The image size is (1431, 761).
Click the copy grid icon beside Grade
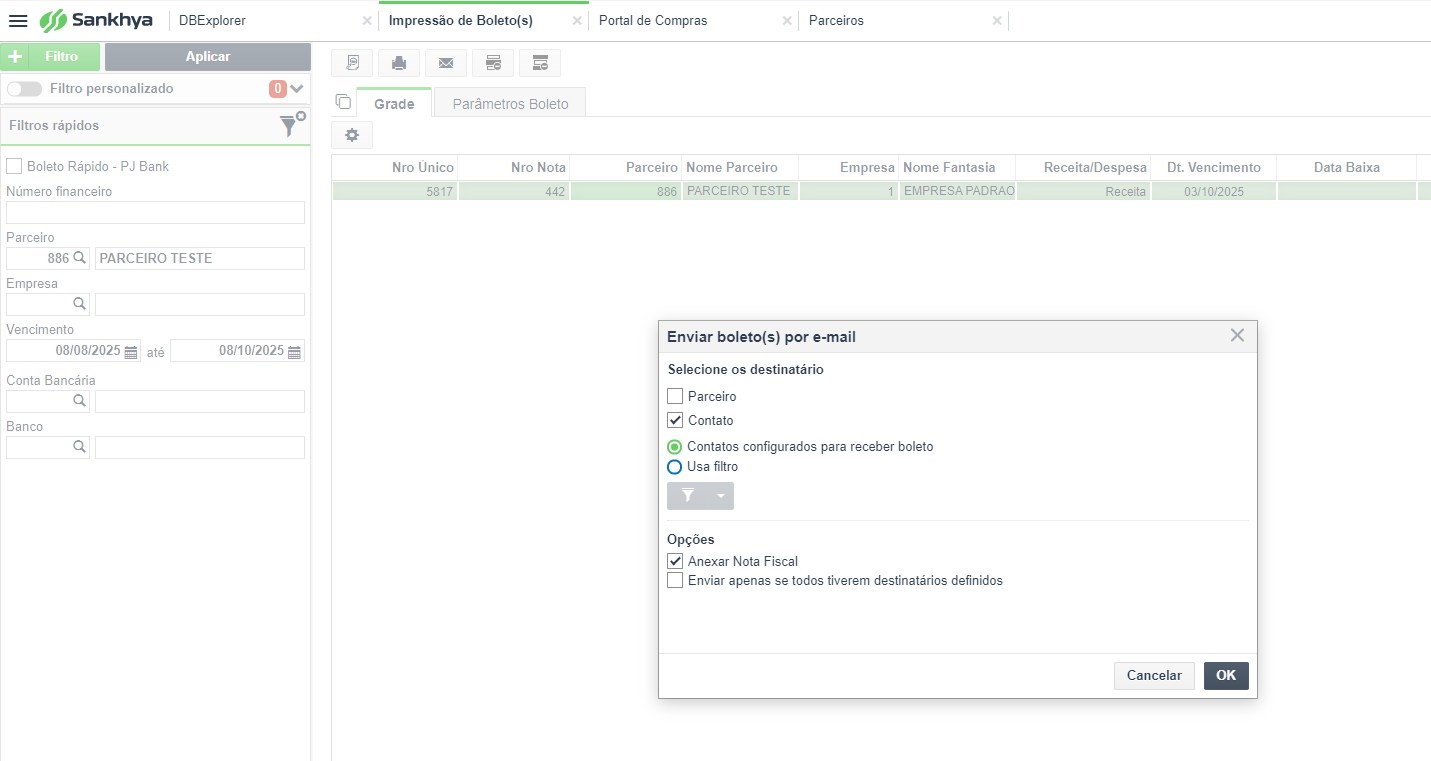click(x=343, y=102)
